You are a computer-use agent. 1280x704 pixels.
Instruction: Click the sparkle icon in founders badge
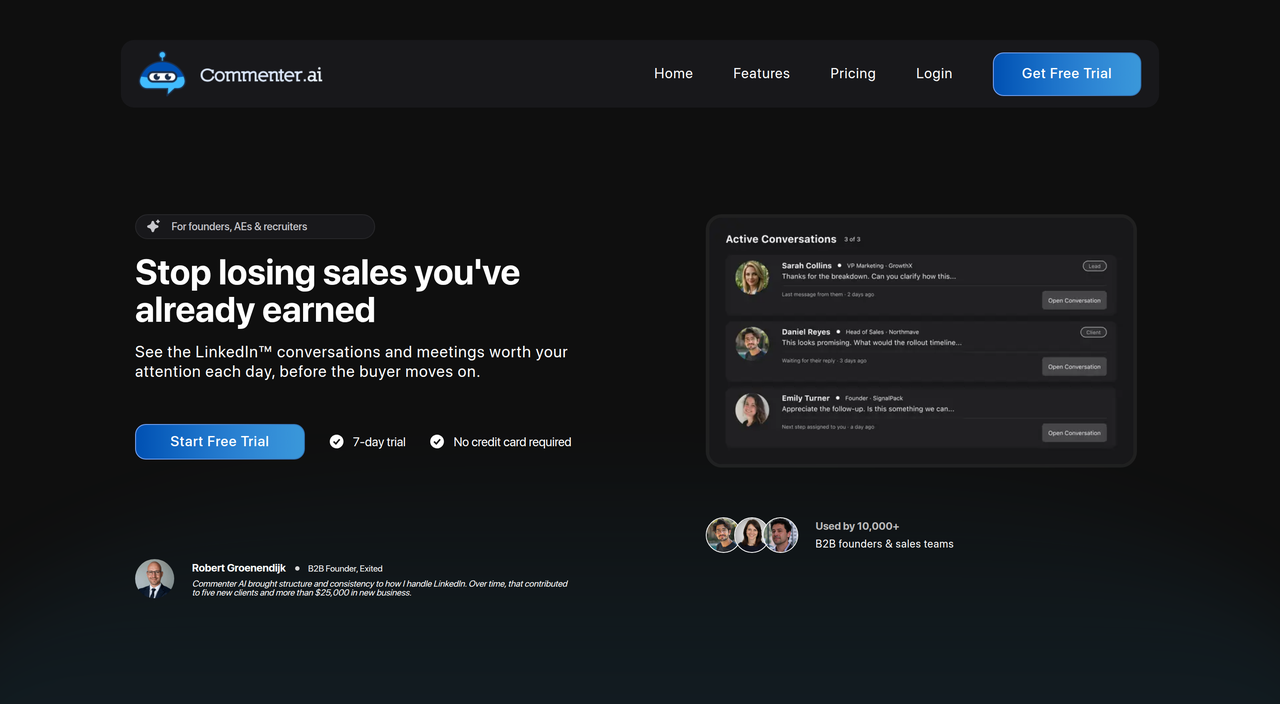(153, 226)
